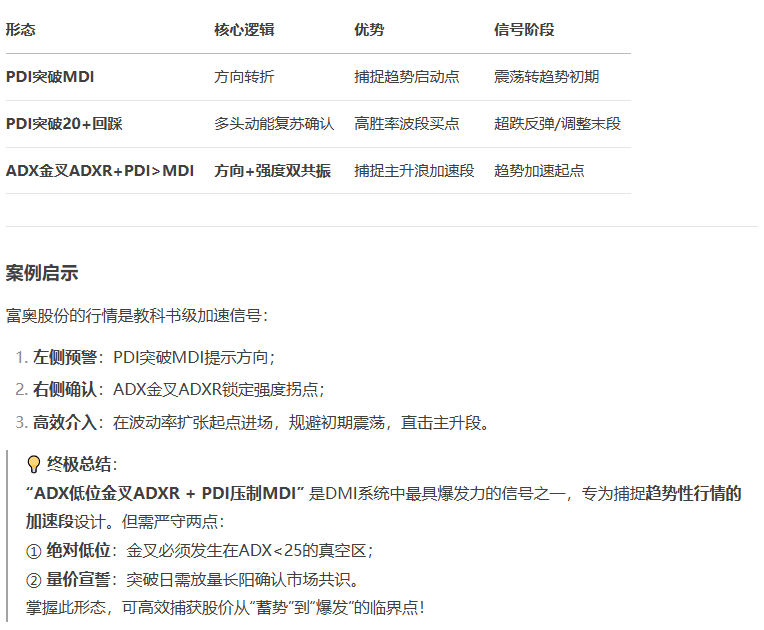
Task: Click the lightbulb icon before 终极总结
Action: [x=34, y=464]
